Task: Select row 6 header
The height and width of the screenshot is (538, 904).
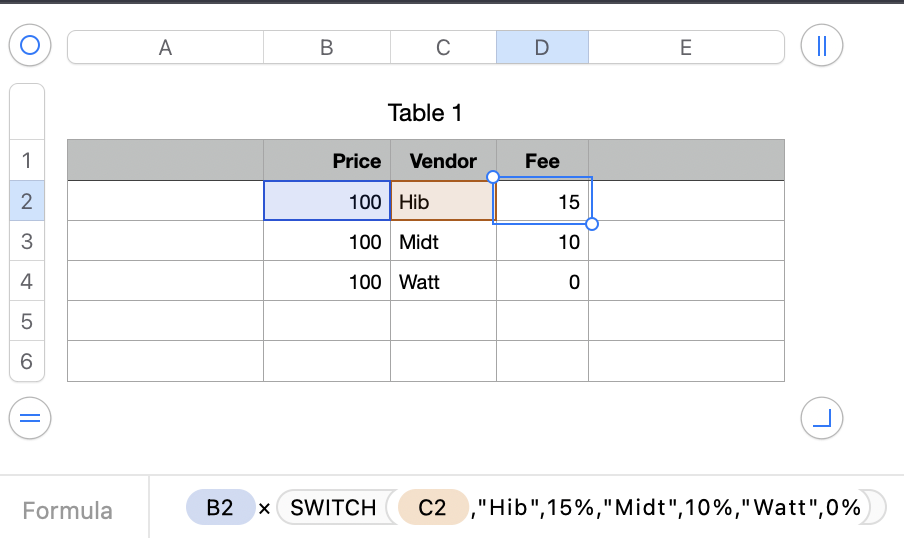Action: (x=27, y=361)
